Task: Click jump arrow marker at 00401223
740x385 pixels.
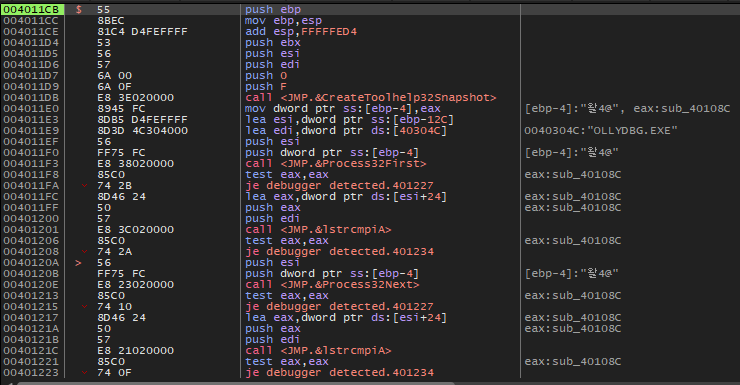Action: [84, 373]
